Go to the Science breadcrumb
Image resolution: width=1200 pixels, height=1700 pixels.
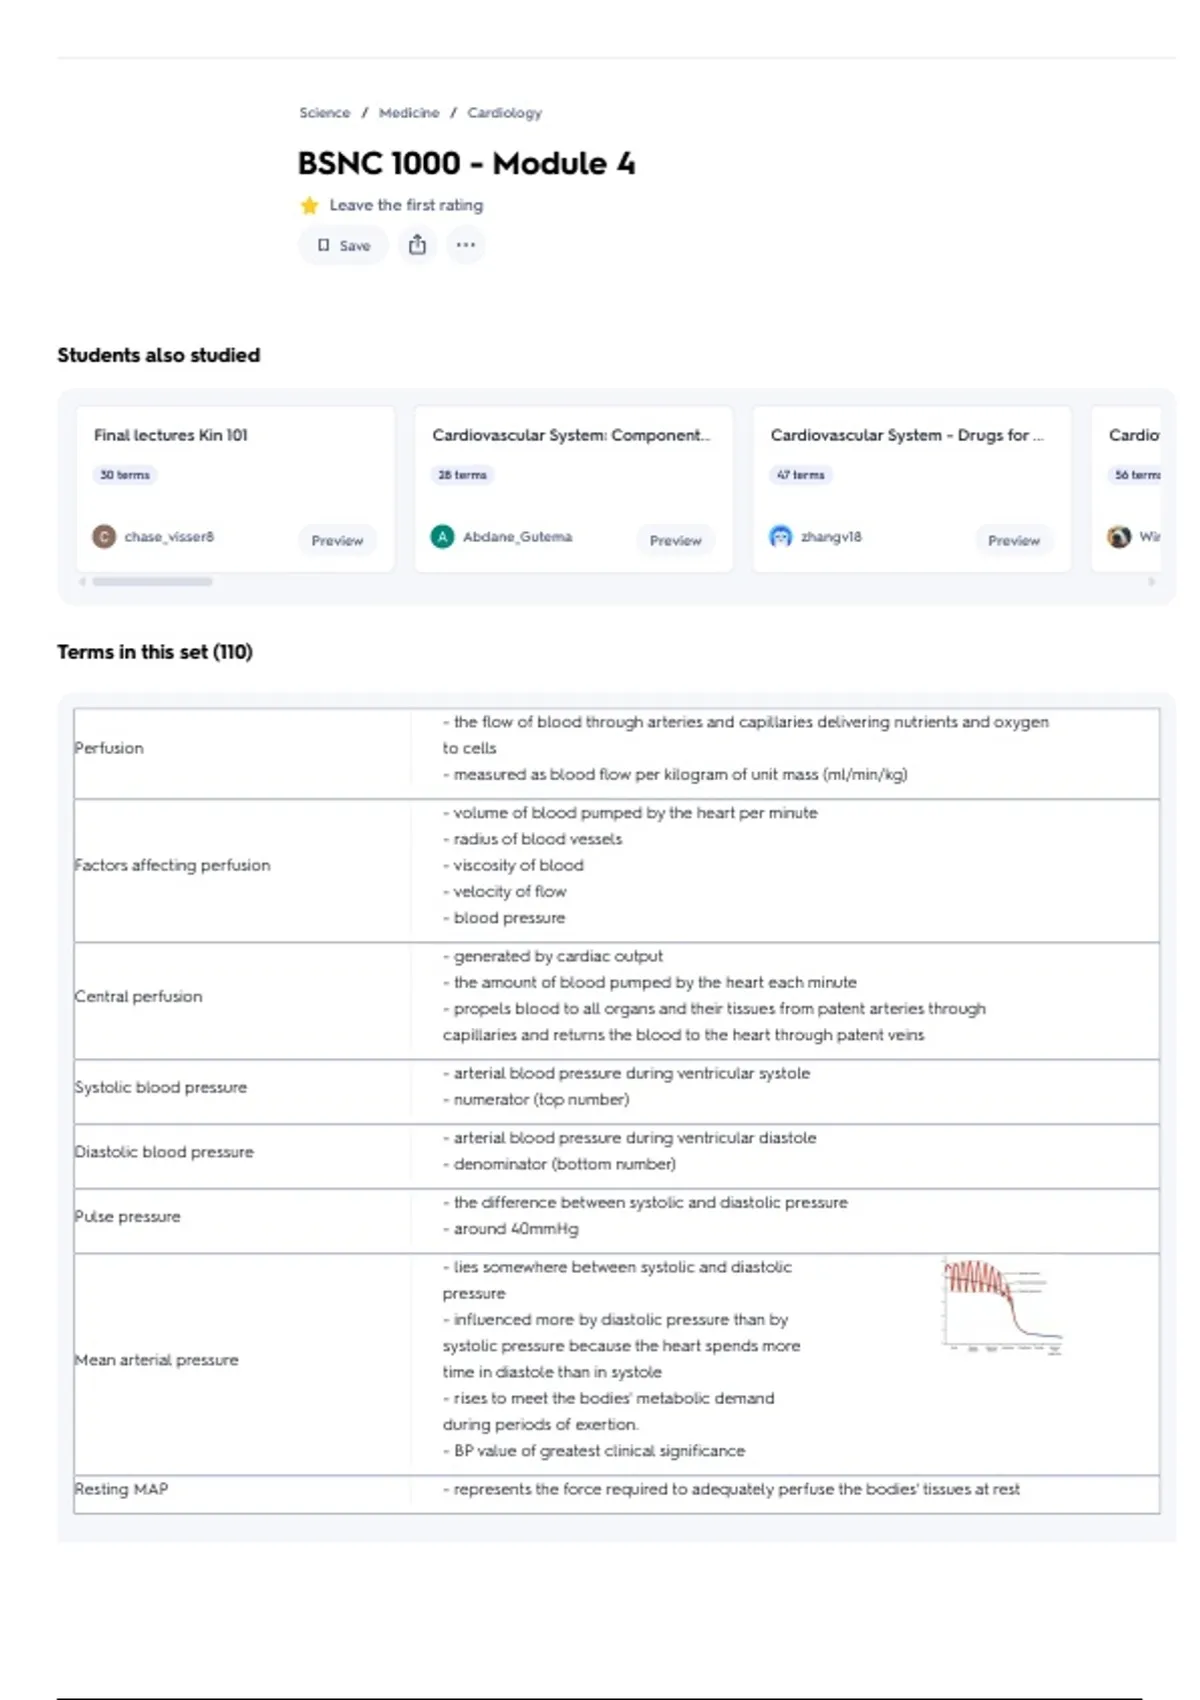[324, 113]
